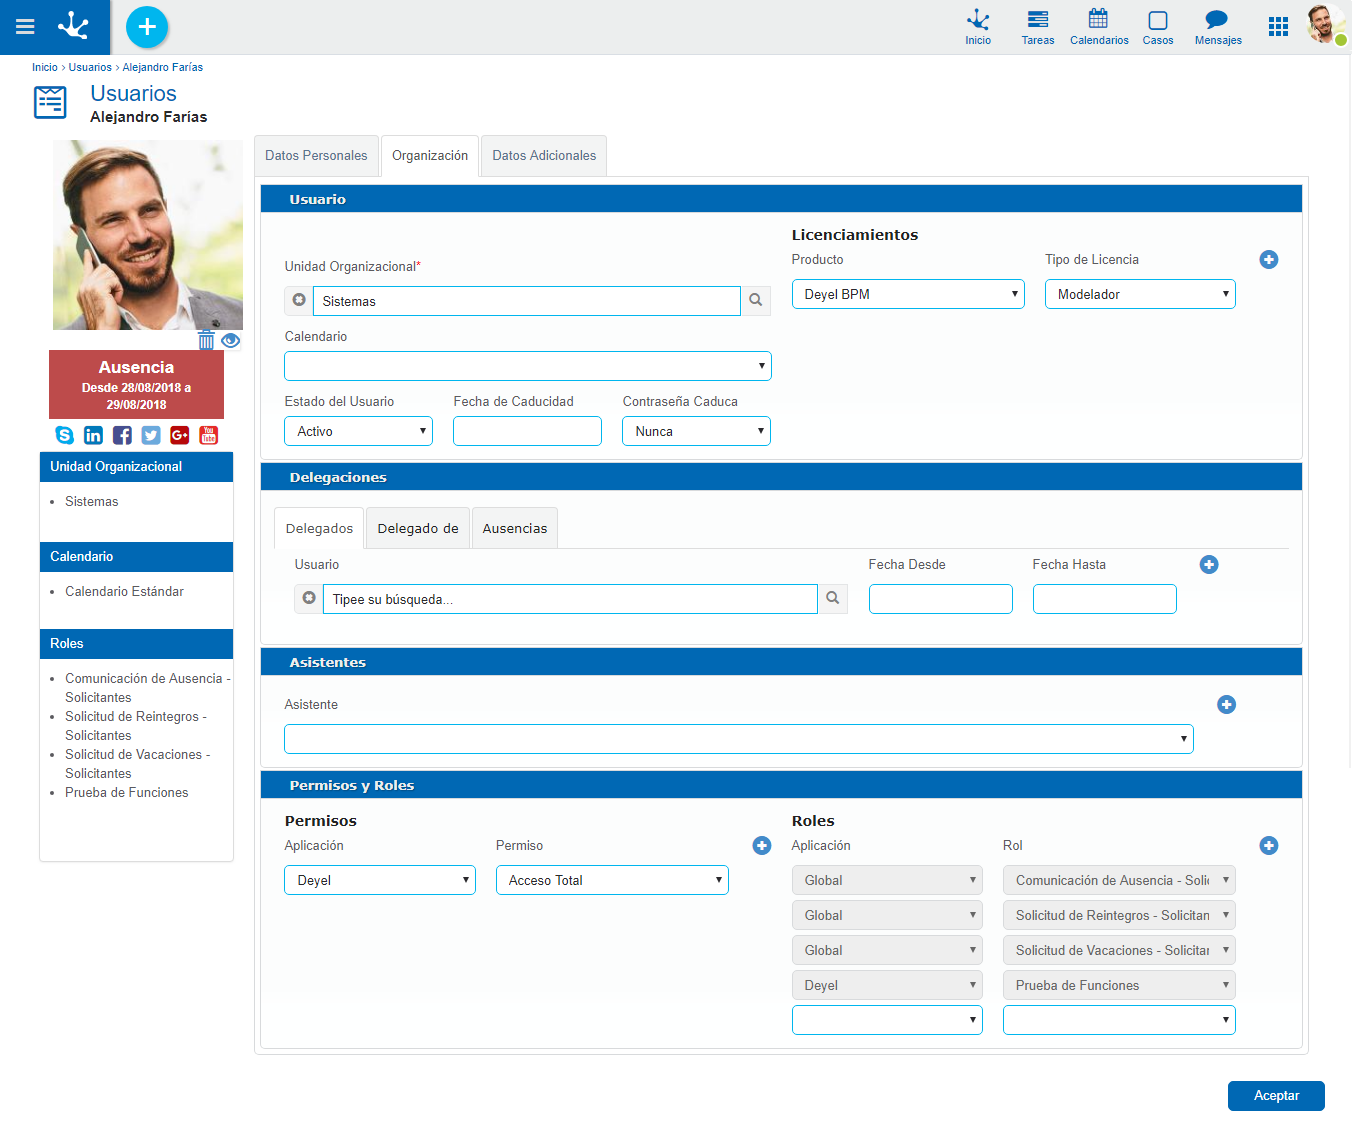The image size is (1352, 1132).
Task: Click Usuarios breadcrumb link
Action: coord(90,67)
